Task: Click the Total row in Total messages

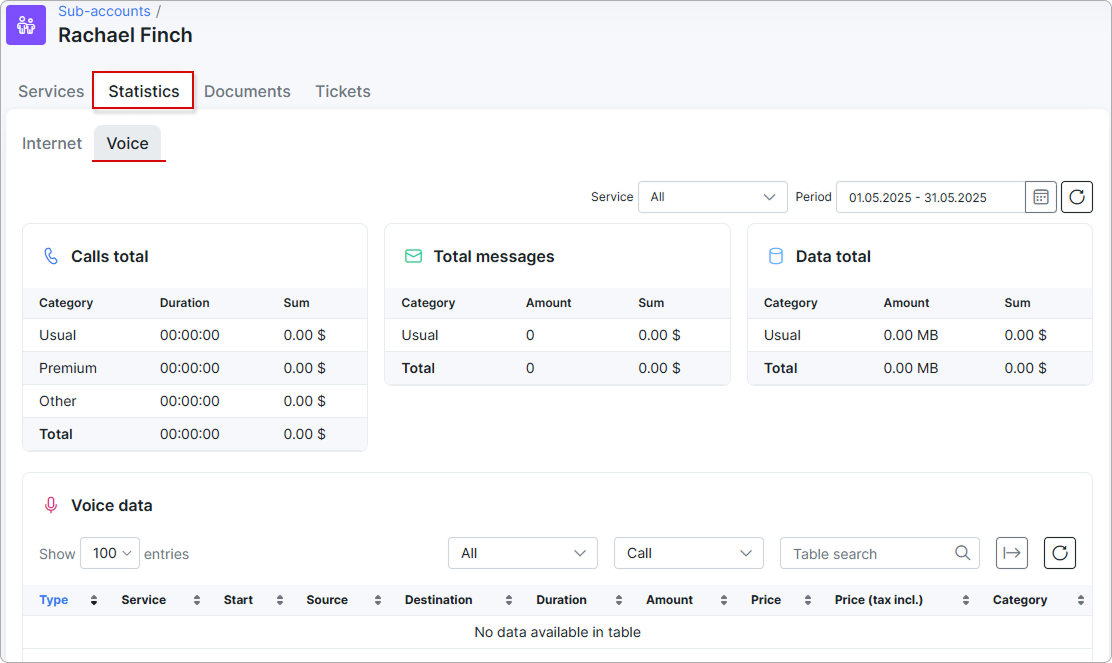Action: point(557,368)
